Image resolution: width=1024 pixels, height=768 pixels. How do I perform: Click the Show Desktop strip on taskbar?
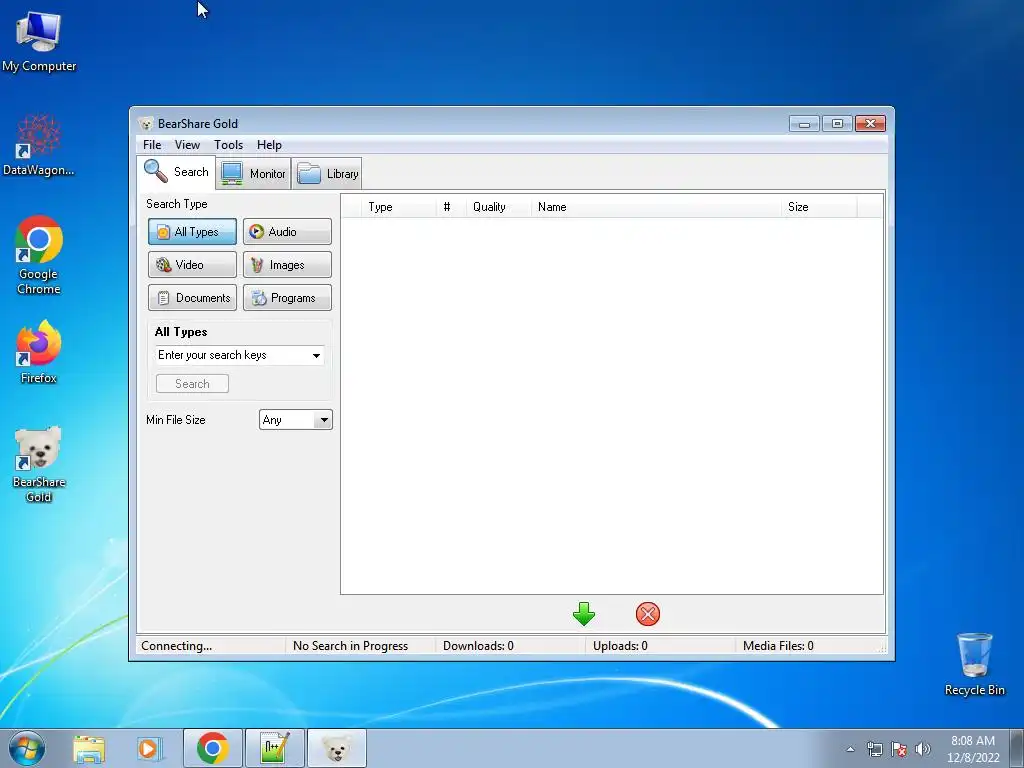click(x=1017, y=748)
